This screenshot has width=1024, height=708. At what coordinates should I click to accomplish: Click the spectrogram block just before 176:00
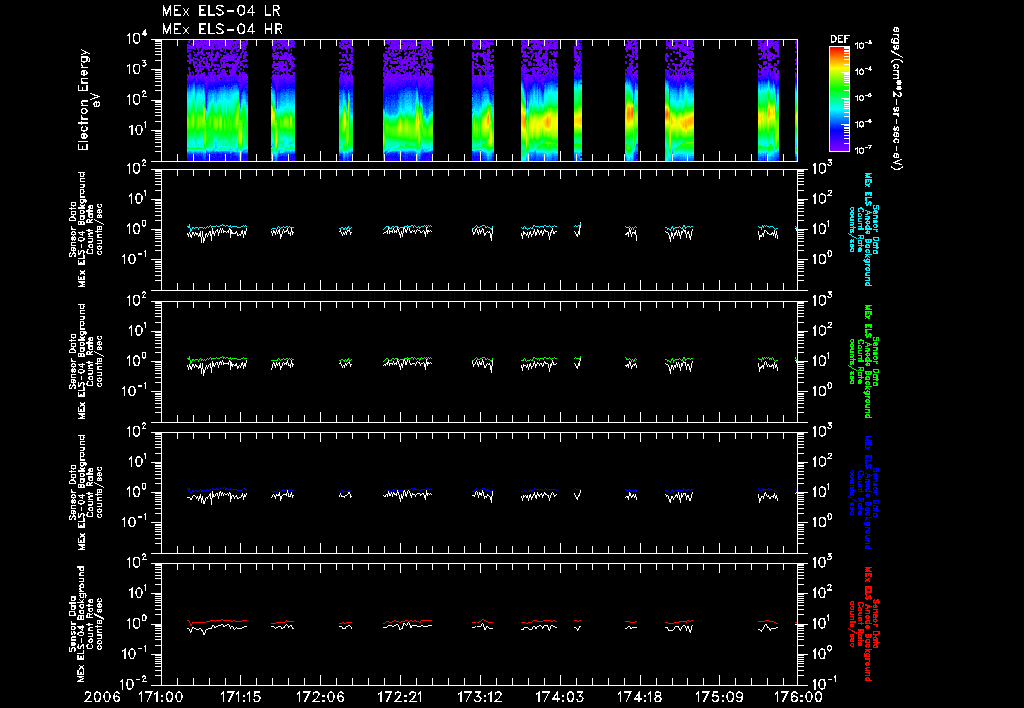point(769,100)
